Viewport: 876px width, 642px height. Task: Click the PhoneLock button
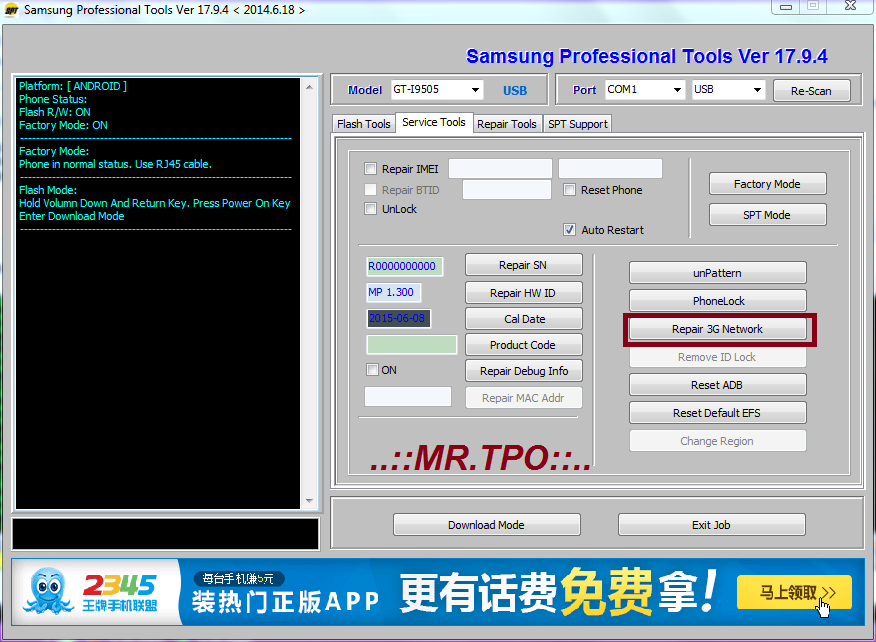coord(718,301)
